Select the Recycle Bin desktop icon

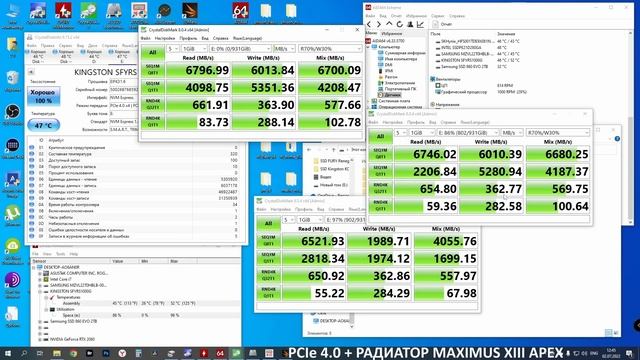coord(13,80)
